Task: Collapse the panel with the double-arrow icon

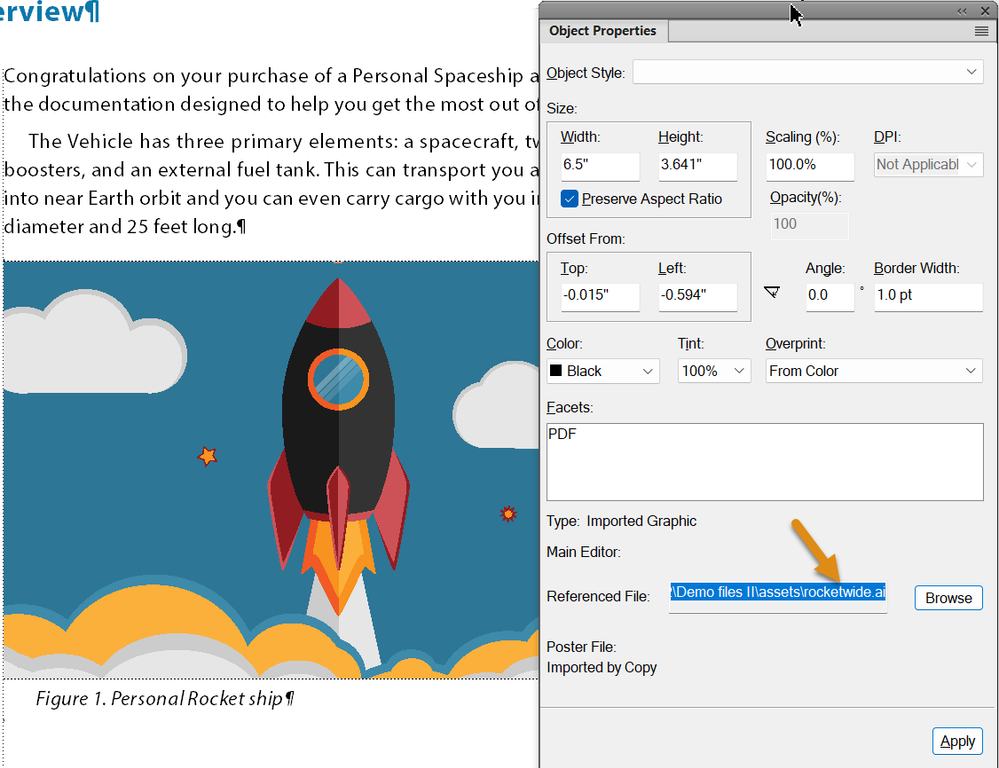Action: pos(961,11)
